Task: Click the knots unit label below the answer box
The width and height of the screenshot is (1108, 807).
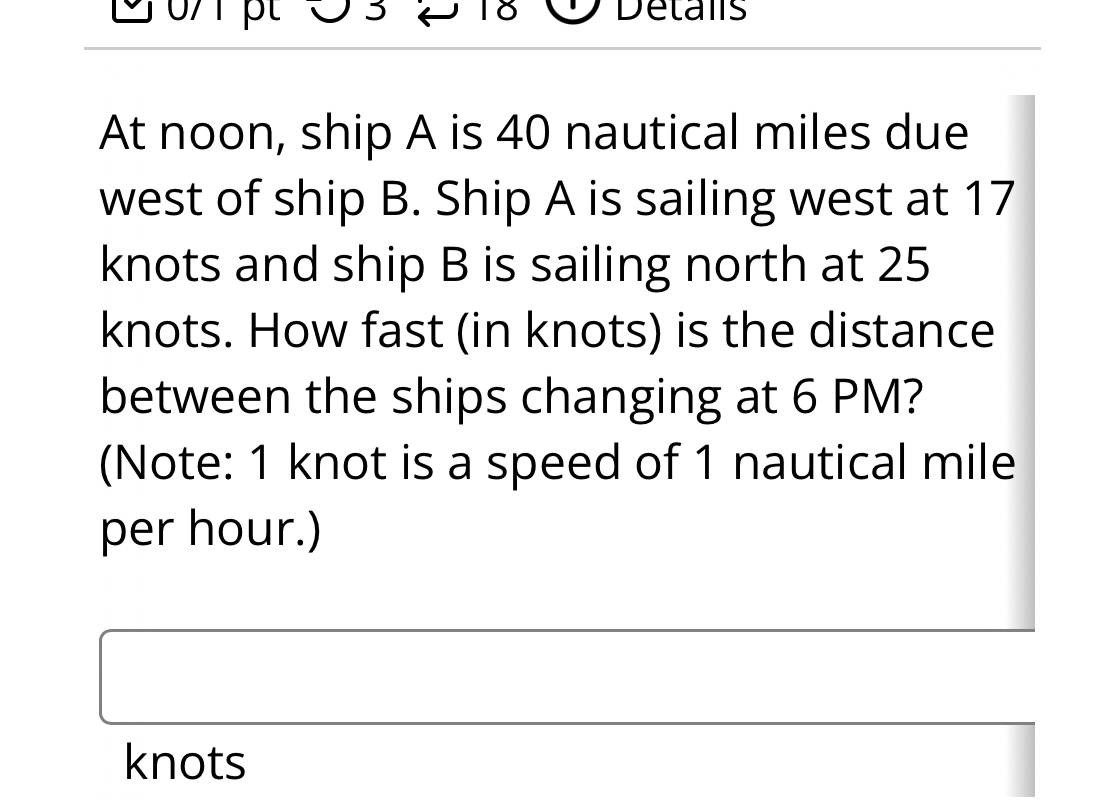Action: click(184, 761)
